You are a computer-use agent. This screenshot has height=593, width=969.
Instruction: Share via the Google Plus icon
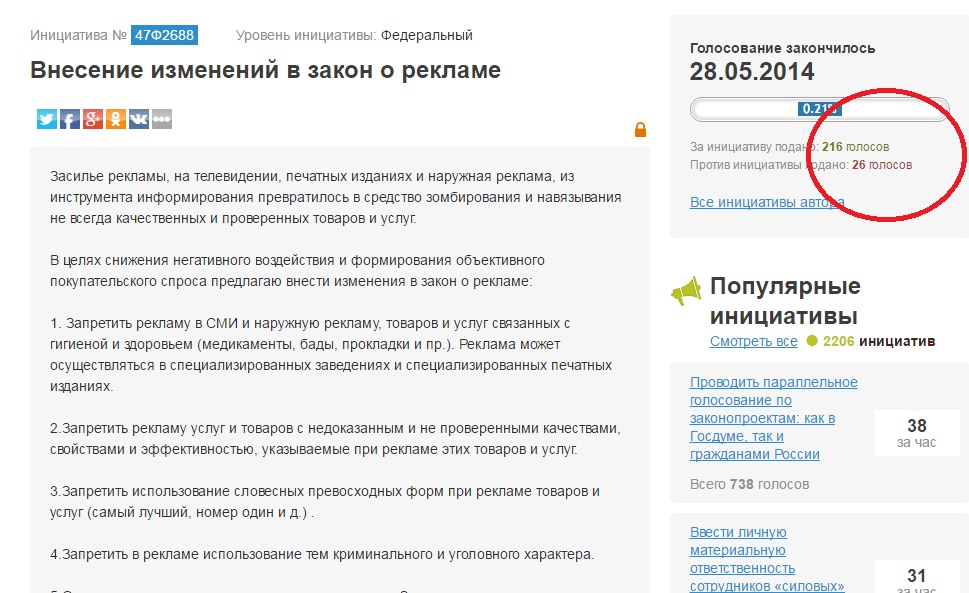click(93, 119)
